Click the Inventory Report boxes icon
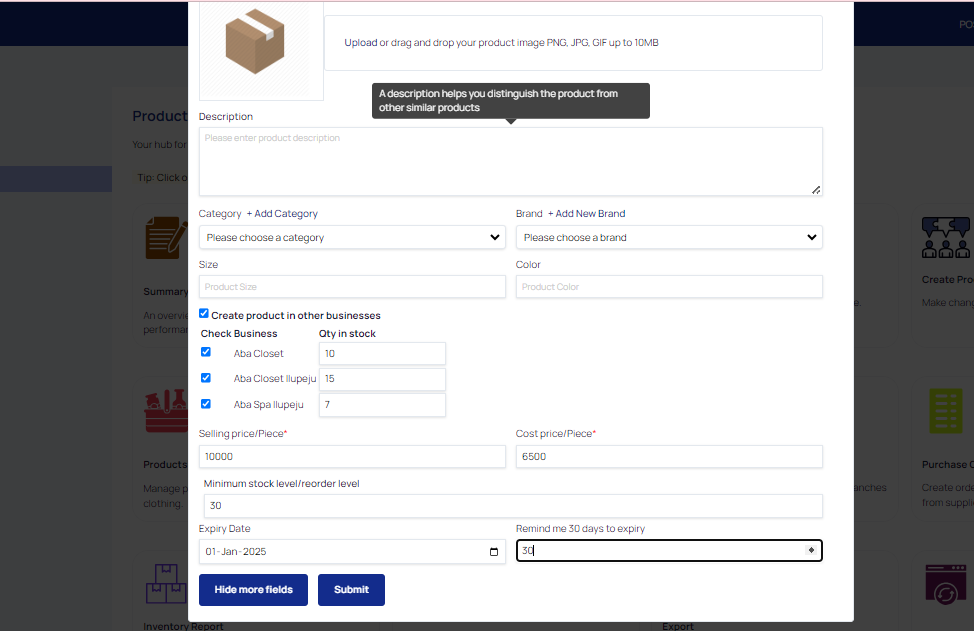This screenshot has width=974, height=631. point(165,584)
